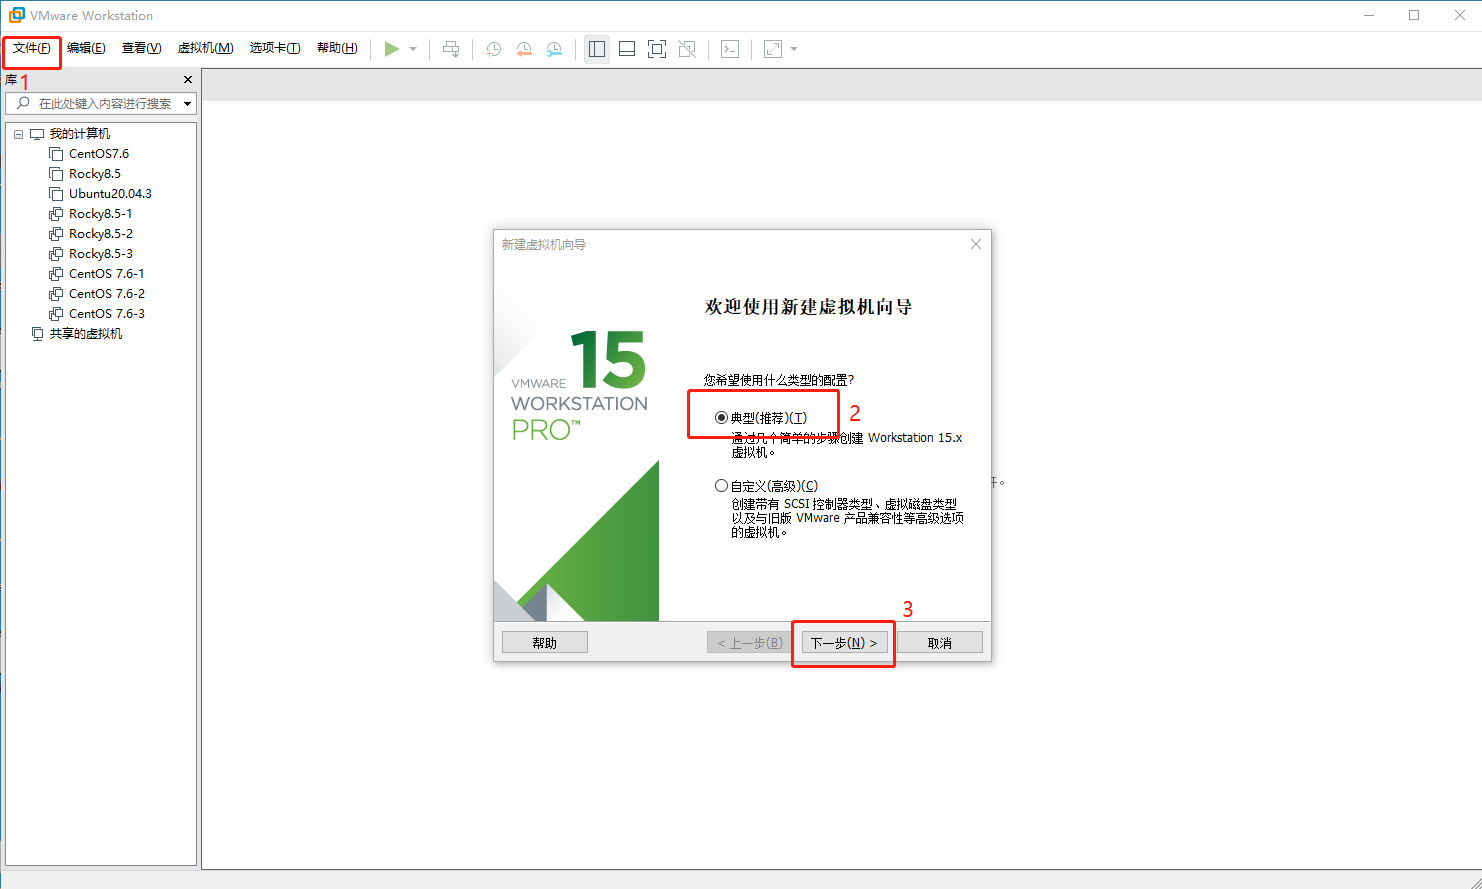Select the CentOS 7.6-2 cloned VM
The width and height of the screenshot is (1482, 889).
107,294
